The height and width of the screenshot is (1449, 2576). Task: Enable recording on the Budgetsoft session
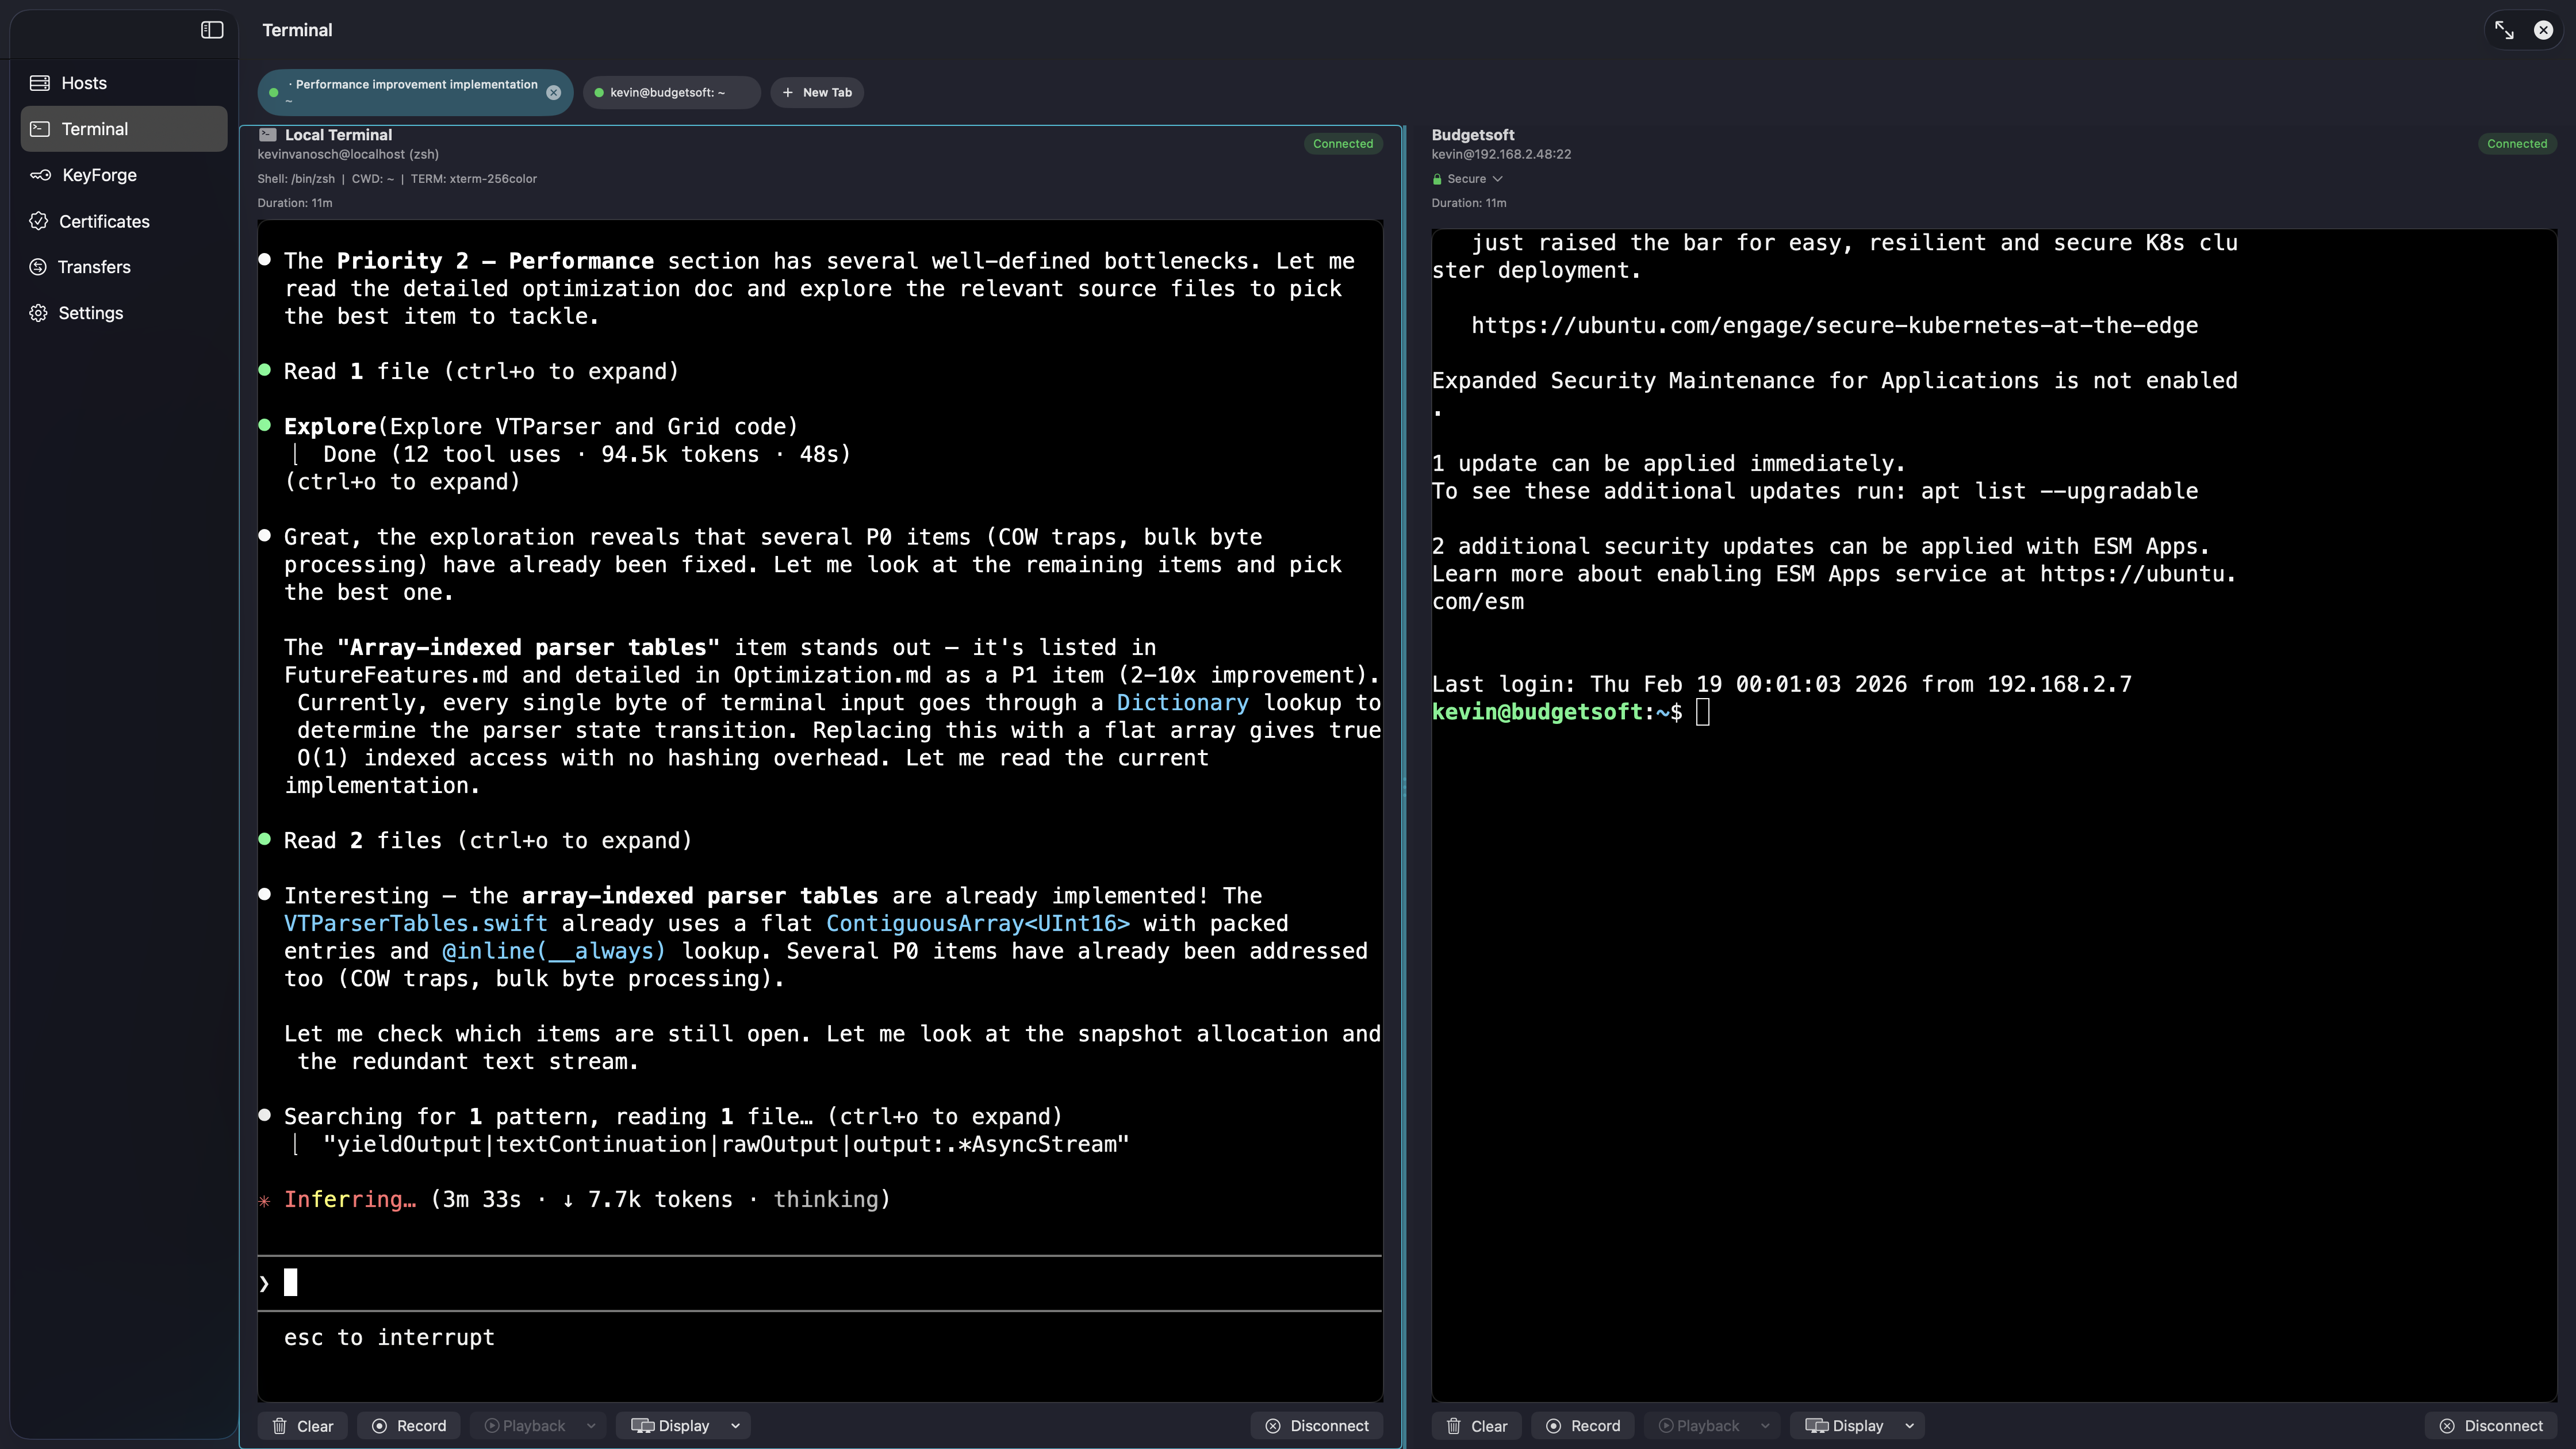(x=1583, y=1425)
